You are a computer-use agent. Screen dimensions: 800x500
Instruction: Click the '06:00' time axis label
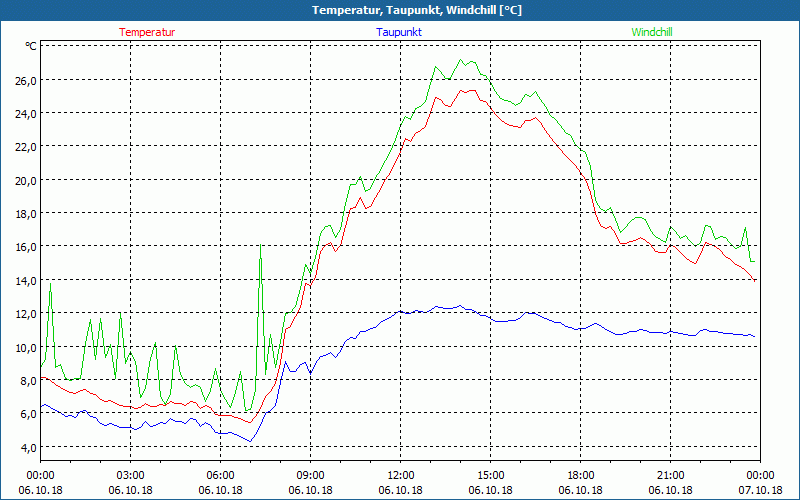(220, 476)
